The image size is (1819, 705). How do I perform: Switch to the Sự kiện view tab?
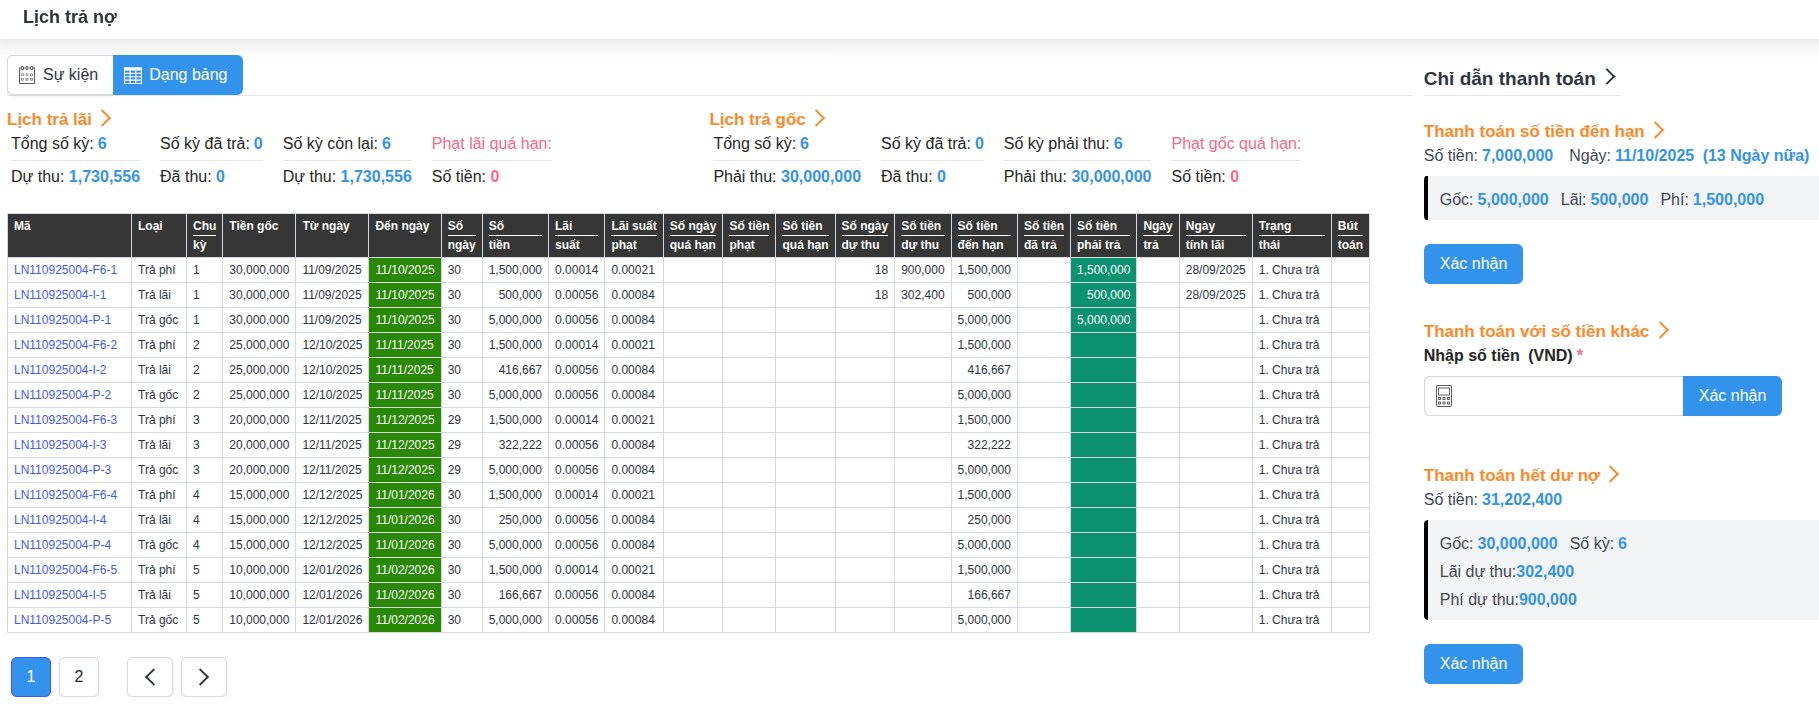60,75
